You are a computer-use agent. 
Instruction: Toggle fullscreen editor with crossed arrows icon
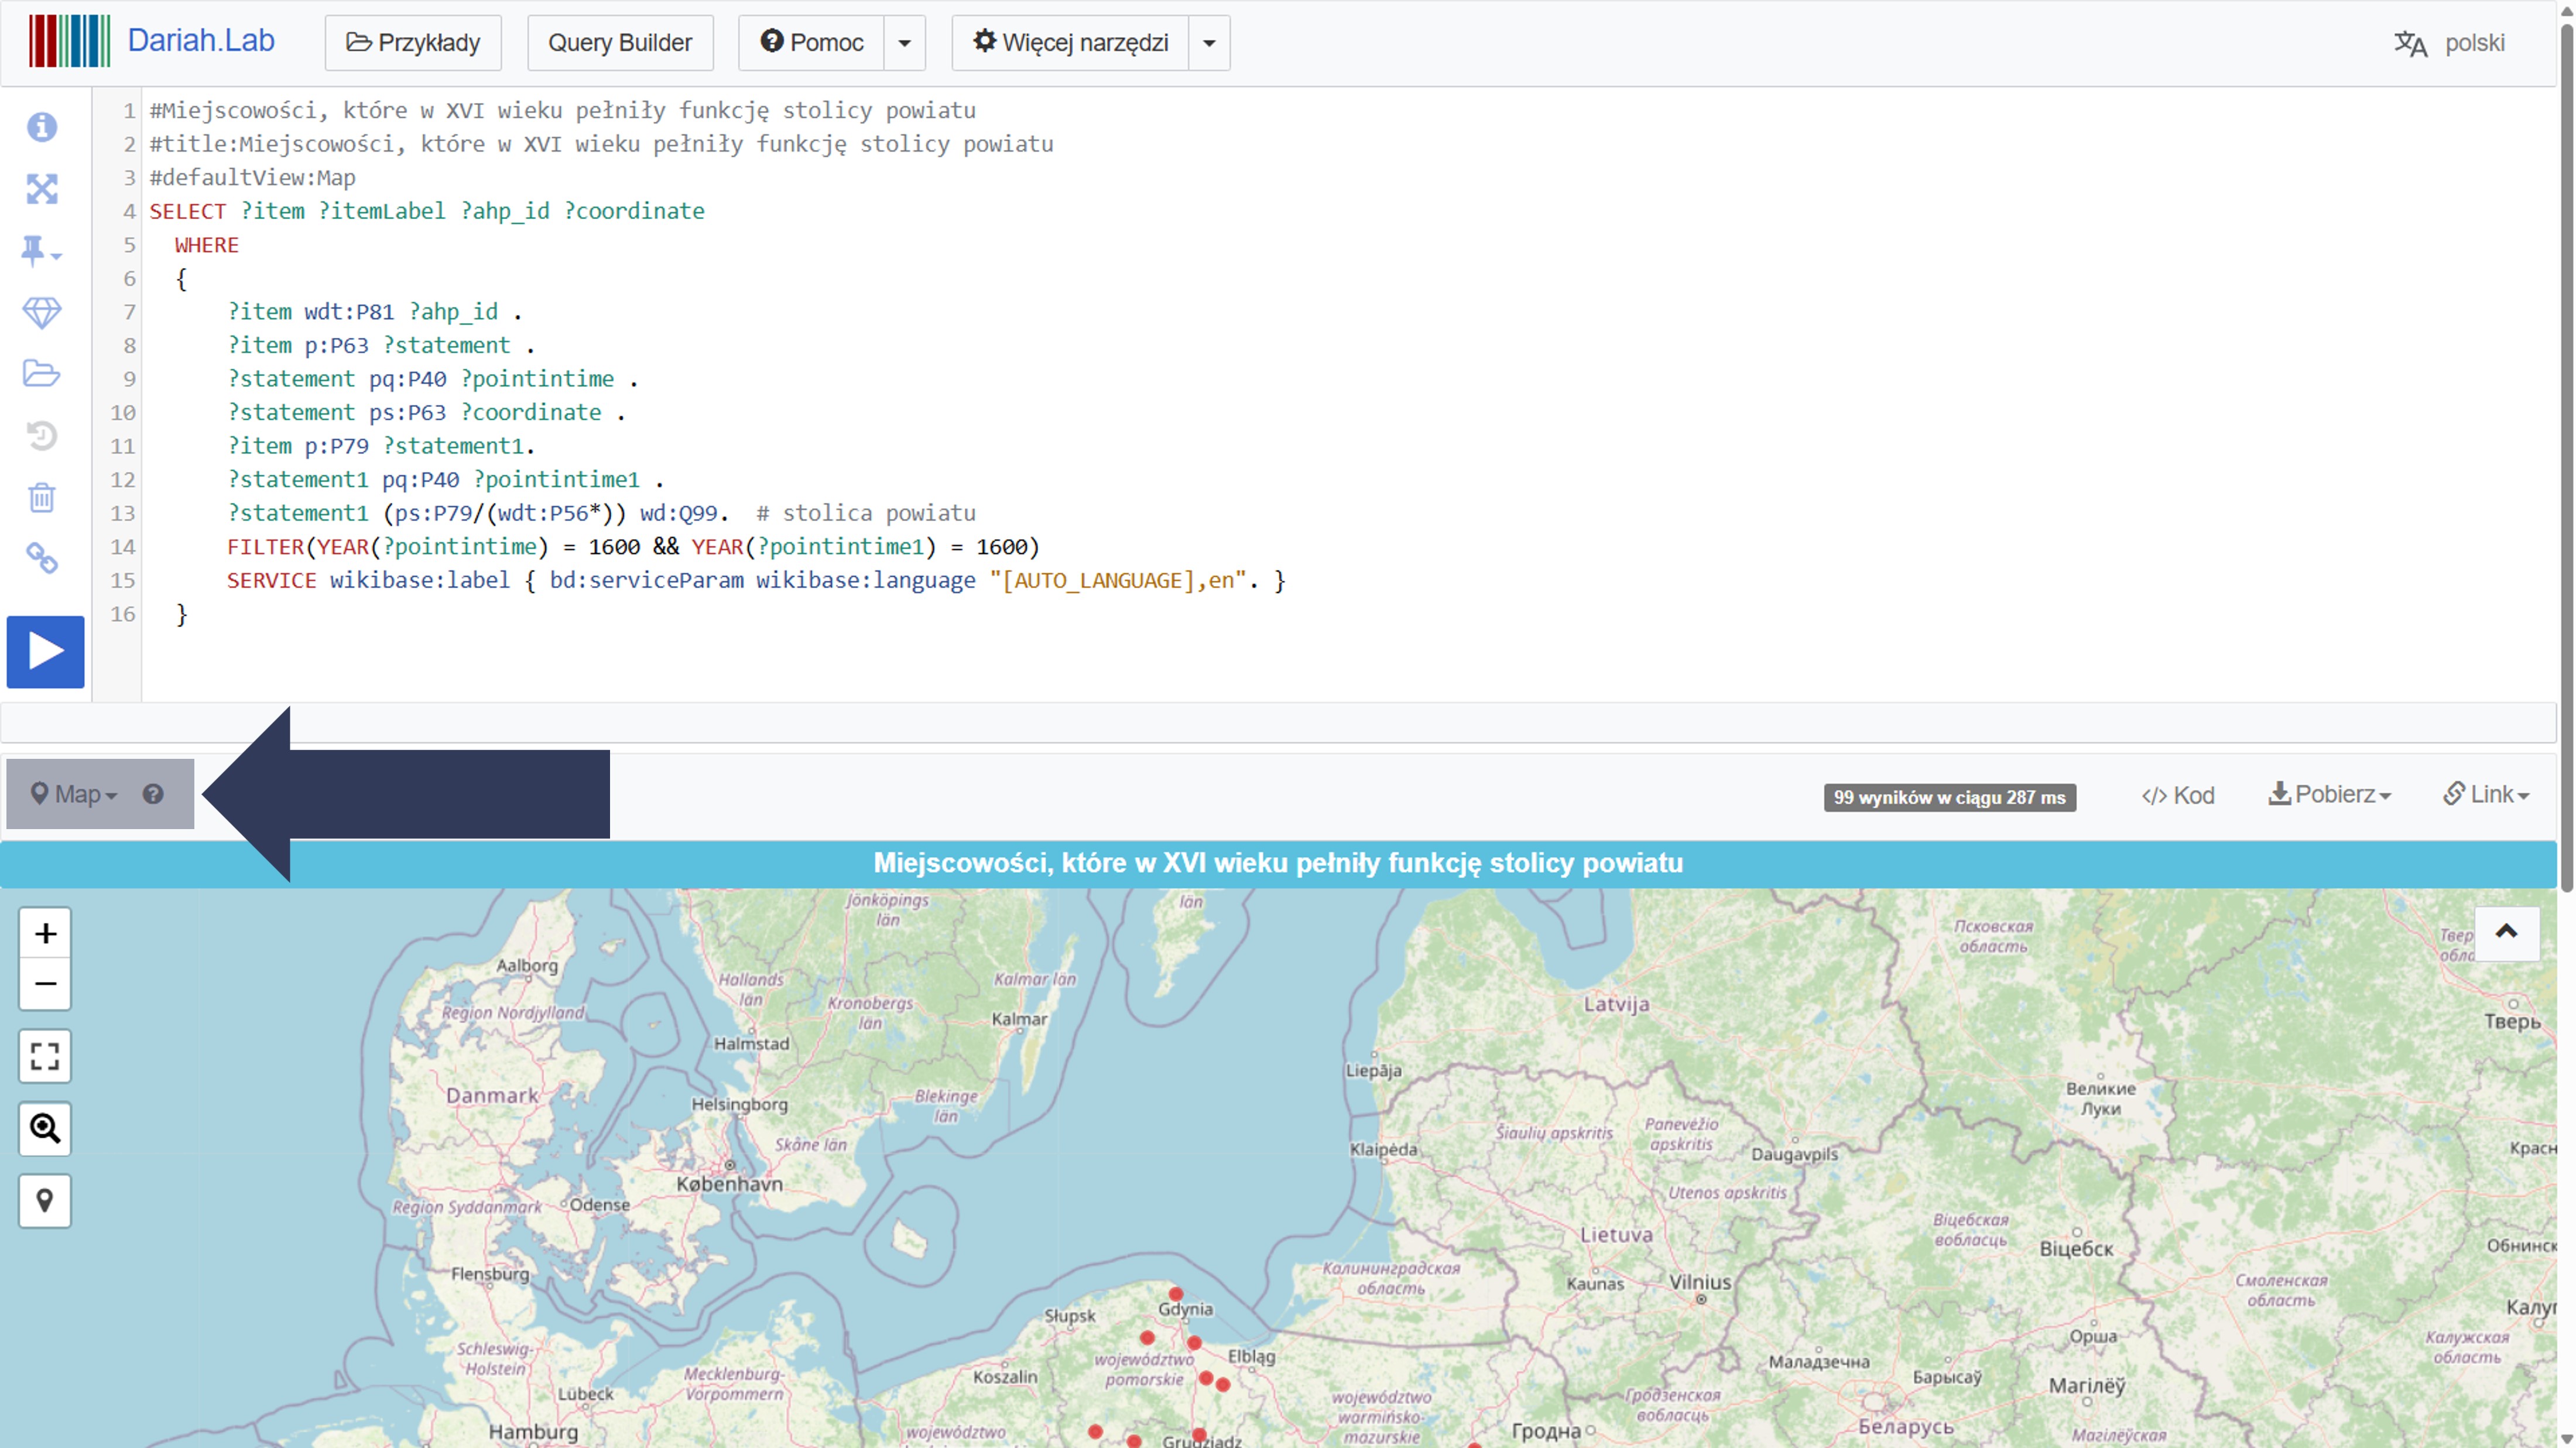(x=41, y=189)
